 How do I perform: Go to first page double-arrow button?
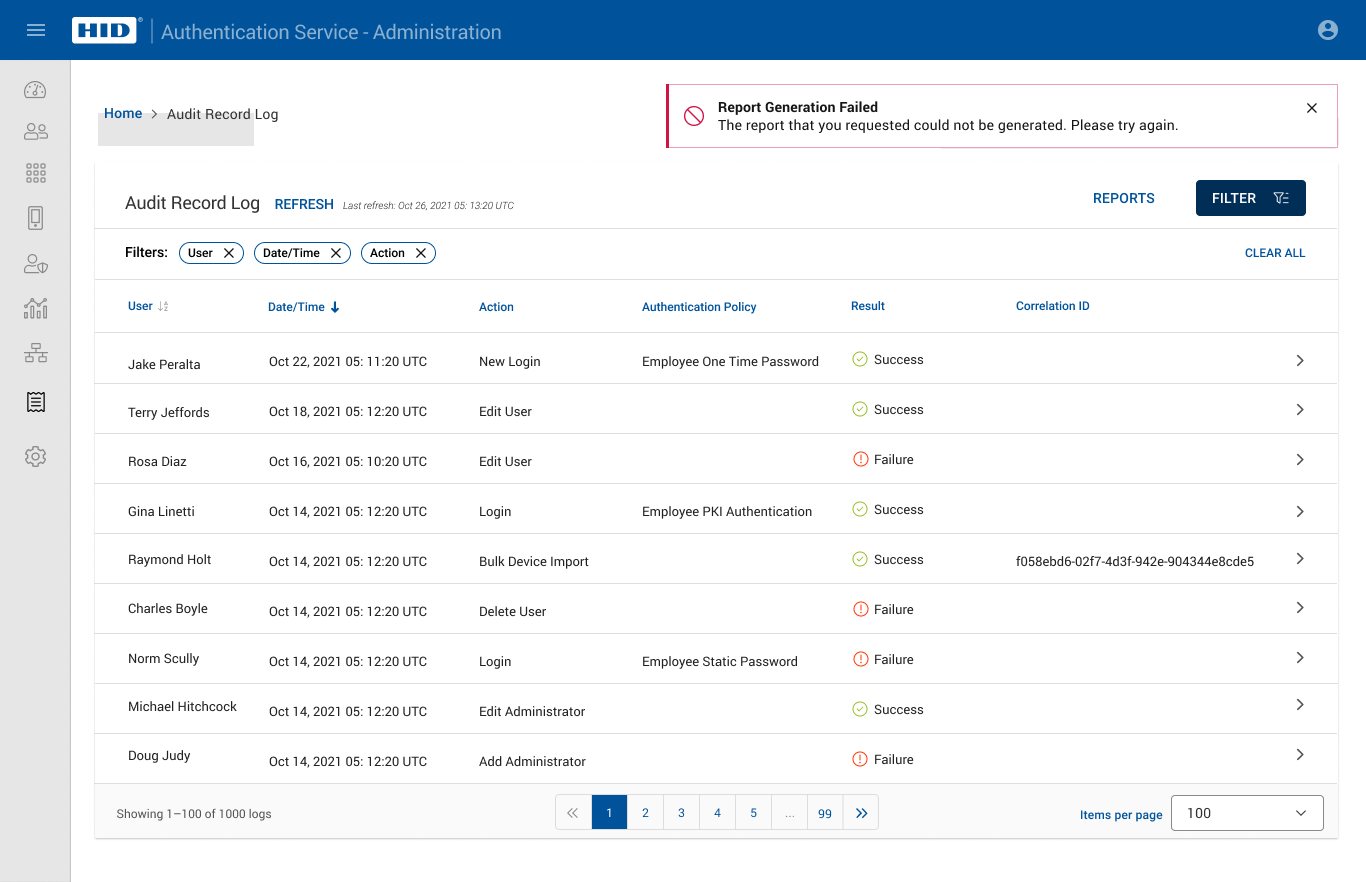click(x=573, y=813)
